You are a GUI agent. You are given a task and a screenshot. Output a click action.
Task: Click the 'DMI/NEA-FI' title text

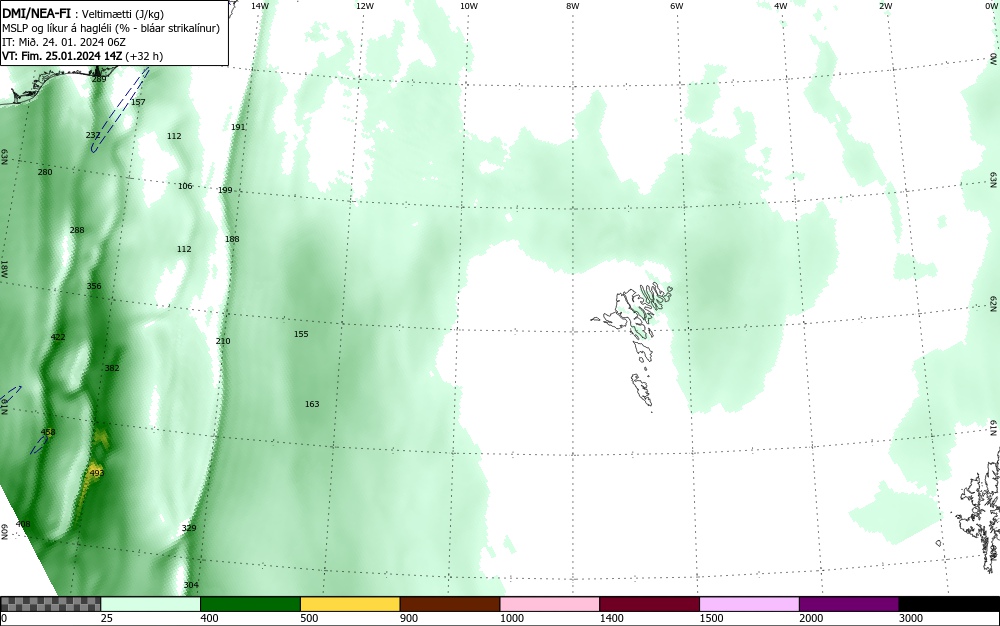point(36,13)
